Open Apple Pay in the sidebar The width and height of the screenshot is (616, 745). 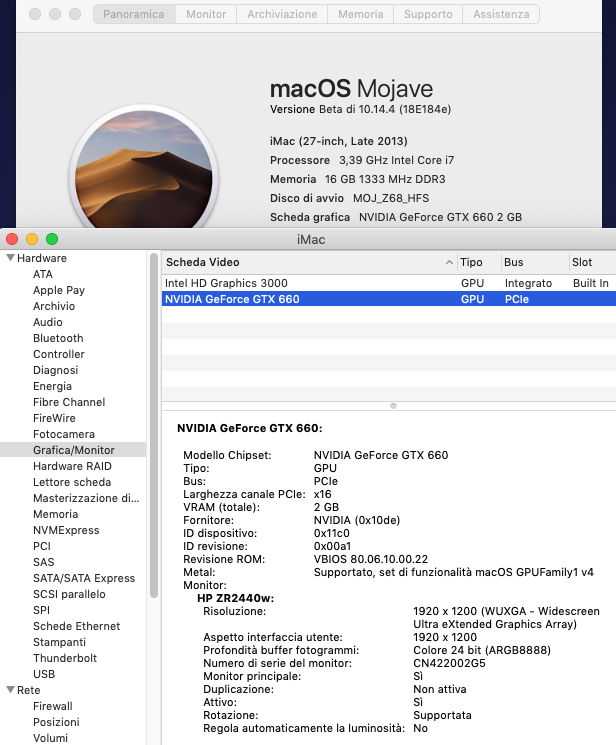pos(59,290)
